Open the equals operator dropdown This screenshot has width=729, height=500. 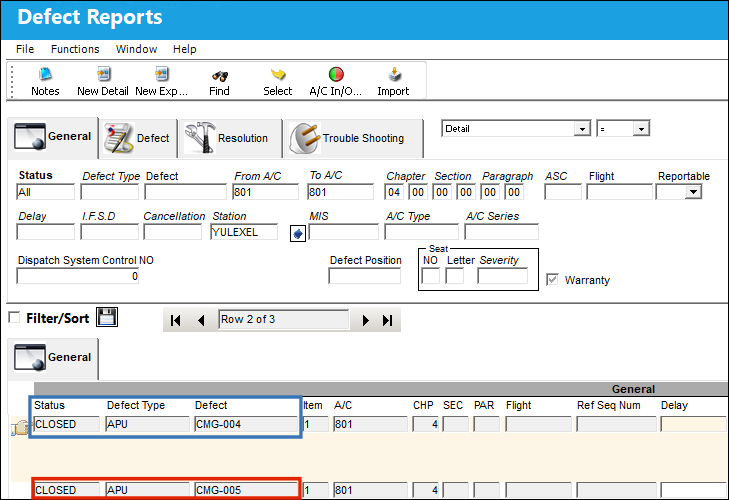point(641,129)
